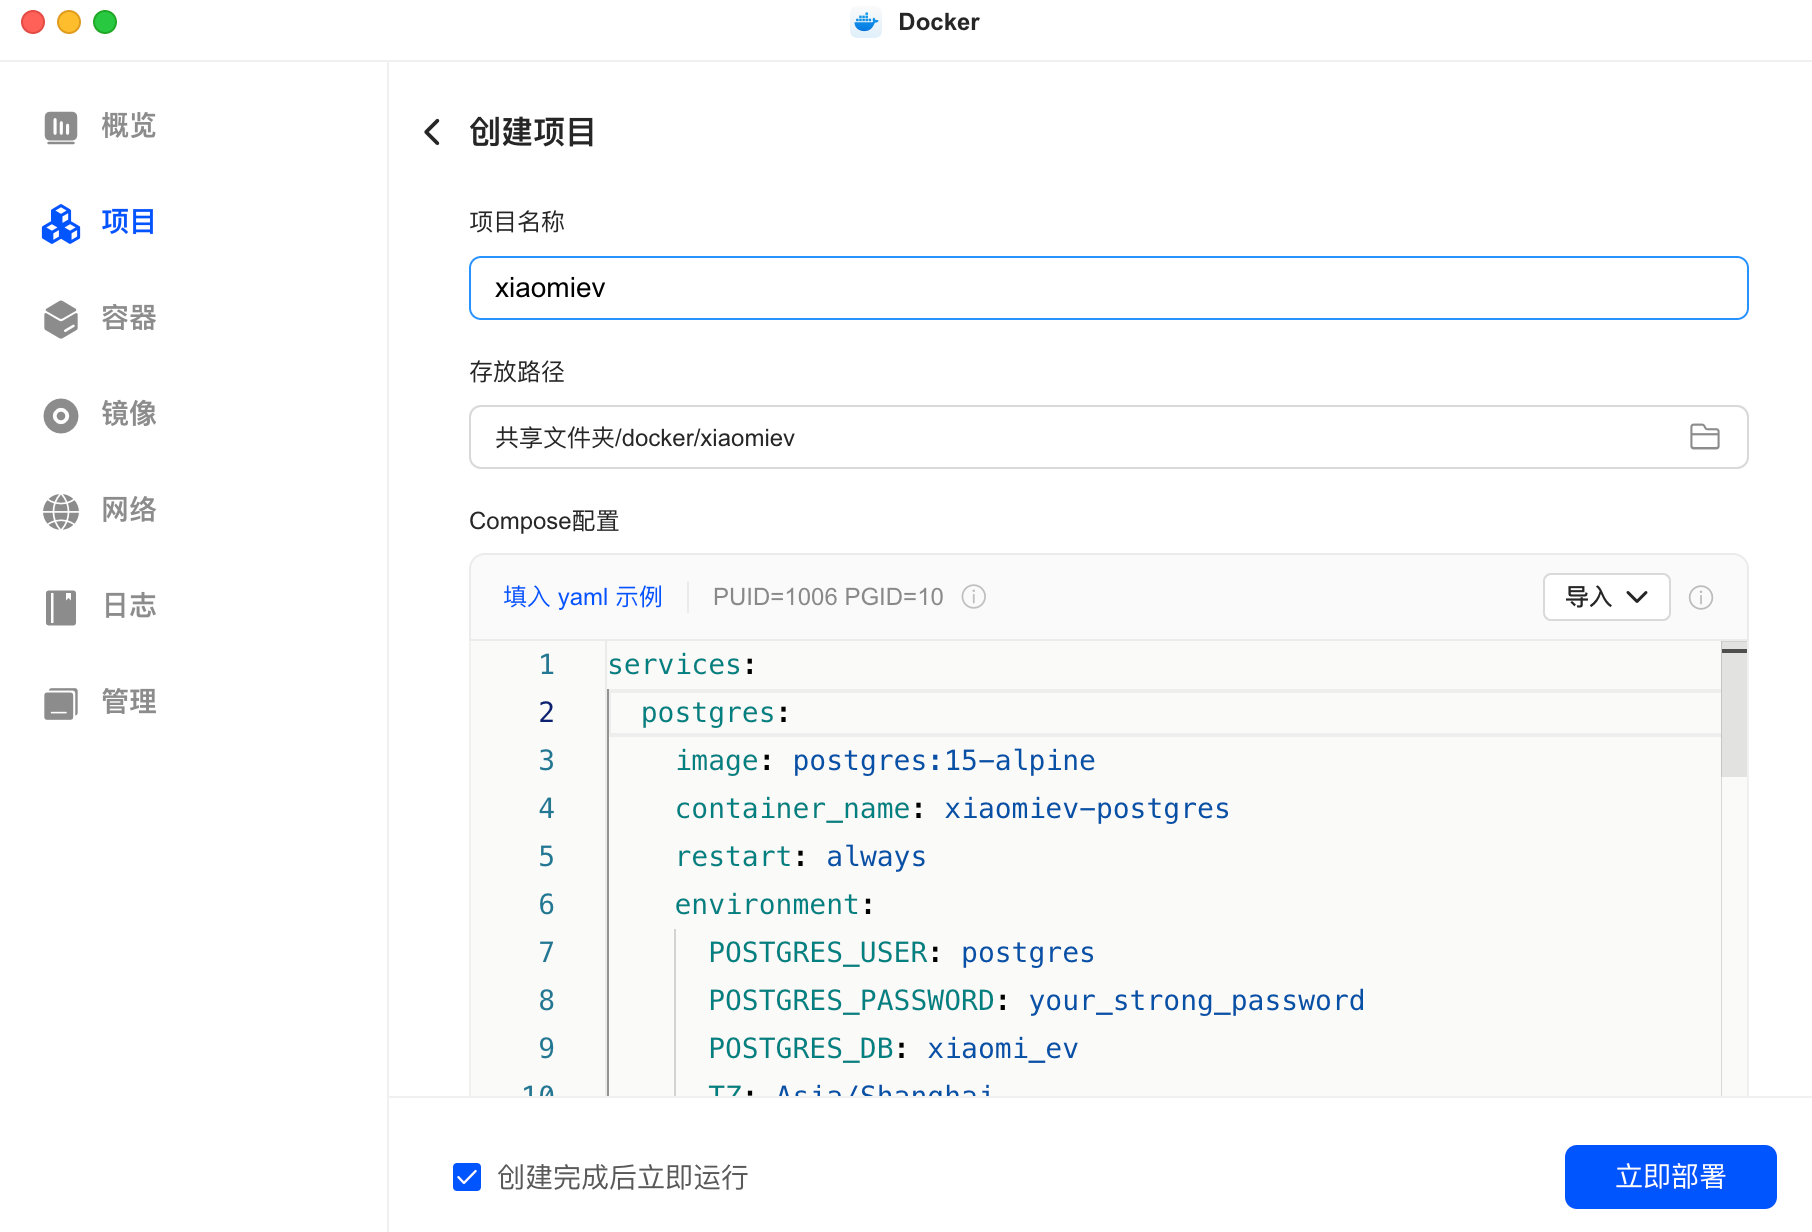Open the 概览 overview icon
1812x1232 pixels.
[x=61, y=127]
